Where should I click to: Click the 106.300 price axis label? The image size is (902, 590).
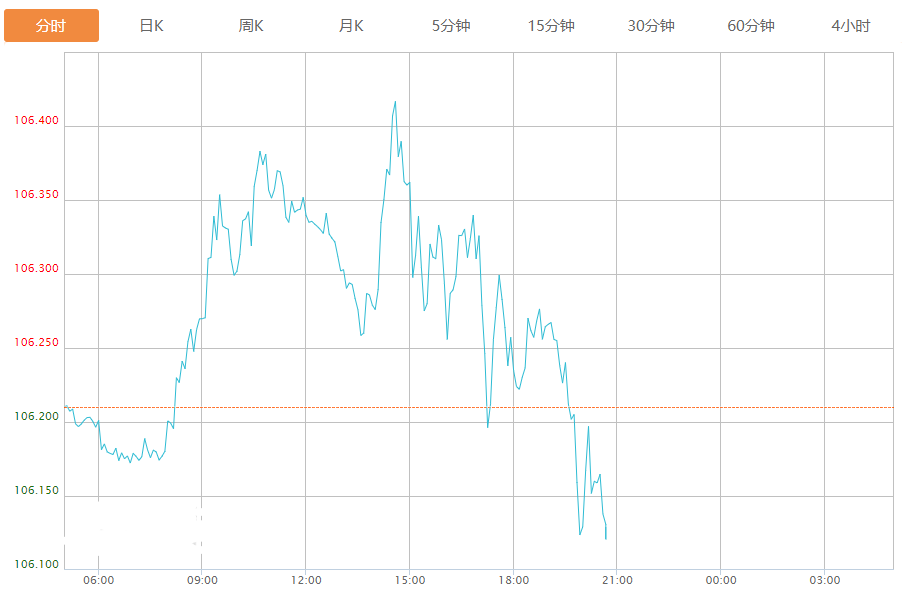pyautogui.click(x=36, y=269)
